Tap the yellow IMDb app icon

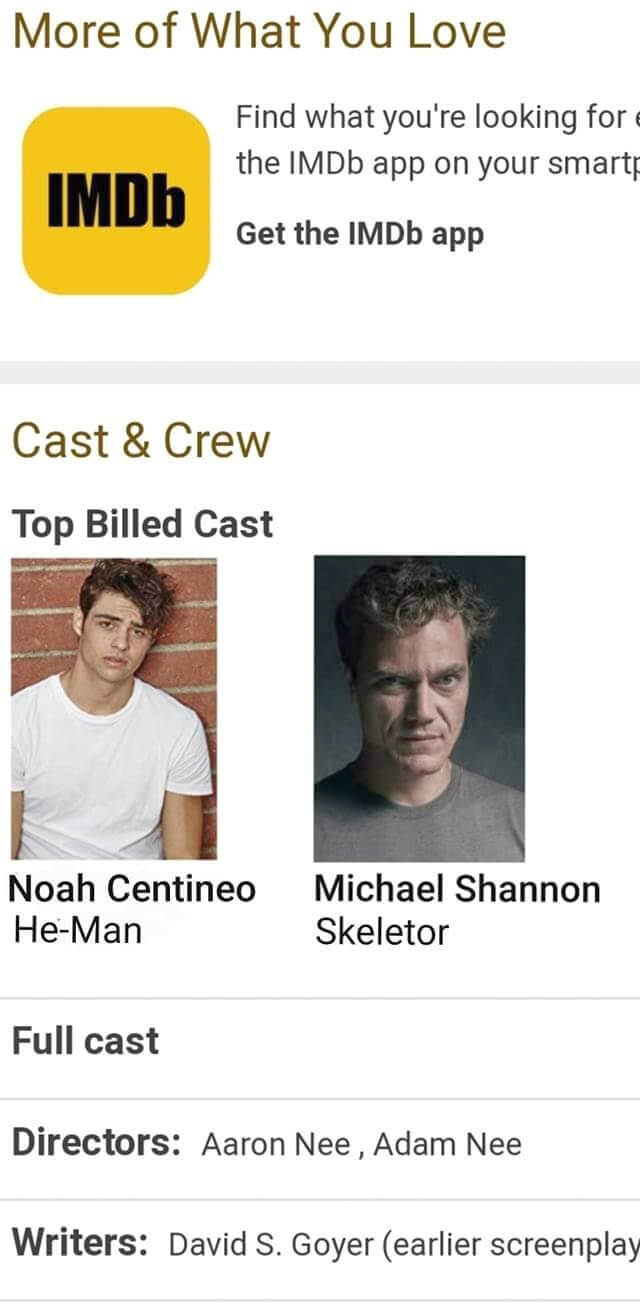point(116,201)
